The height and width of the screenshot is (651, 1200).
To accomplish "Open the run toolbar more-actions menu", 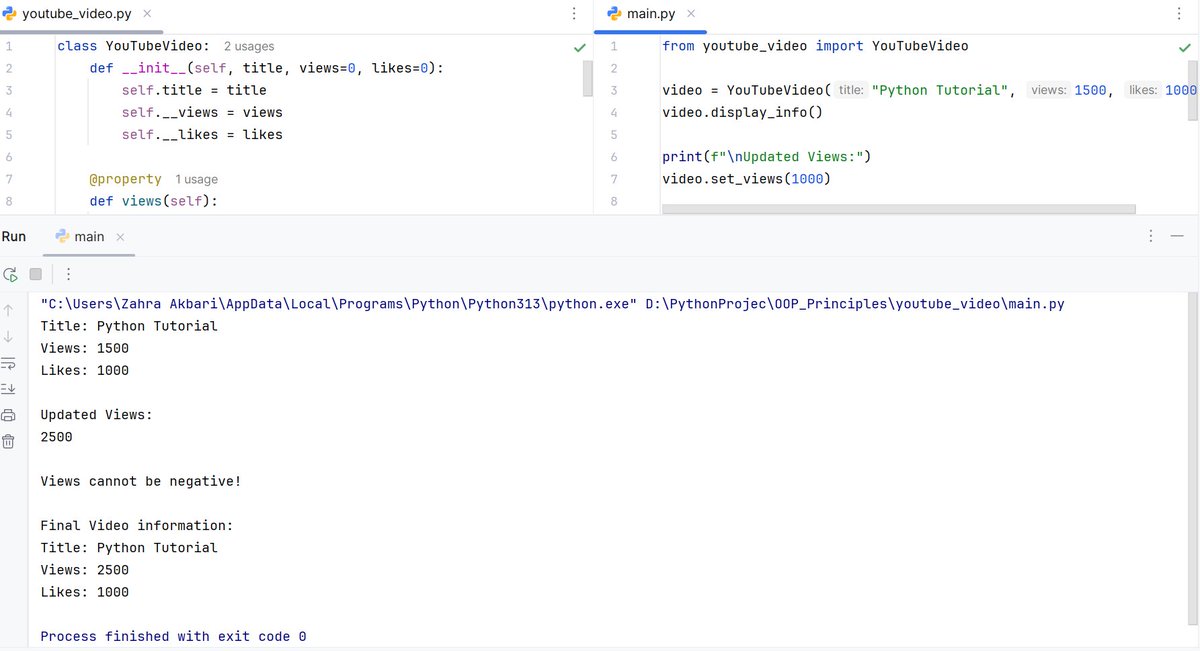I will pyautogui.click(x=68, y=274).
